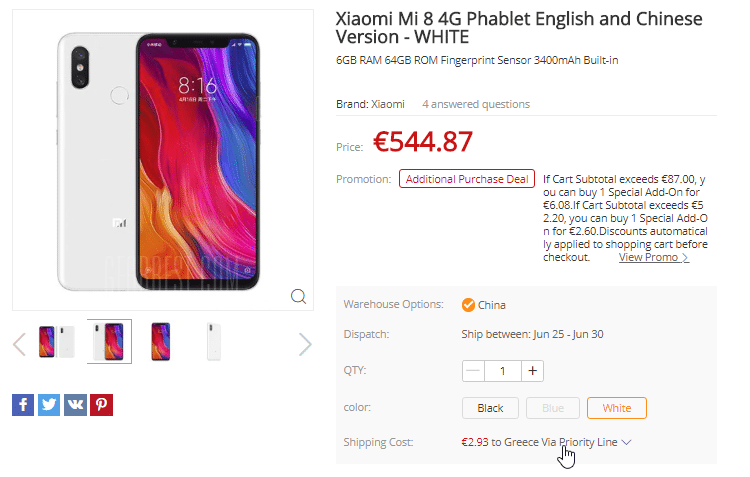The image size is (750, 477).
Task: Expand shipping method dropdown chevron
Action: [626, 443]
